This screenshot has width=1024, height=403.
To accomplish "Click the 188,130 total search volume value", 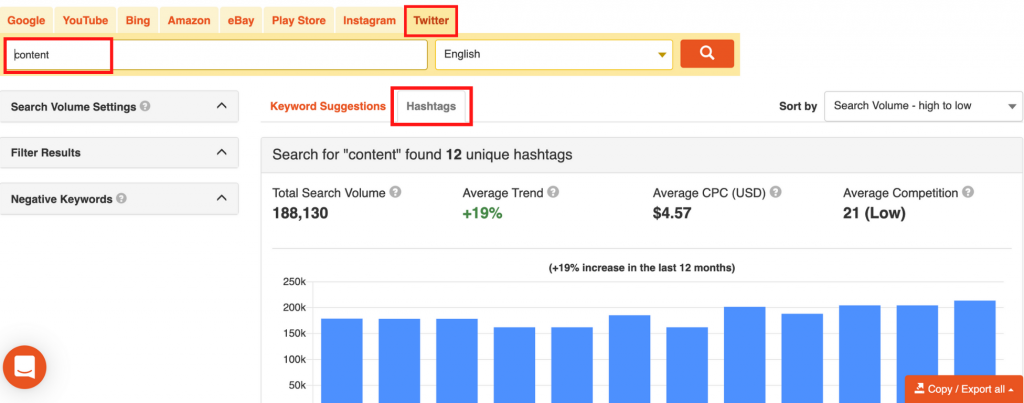I will pos(300,213).
